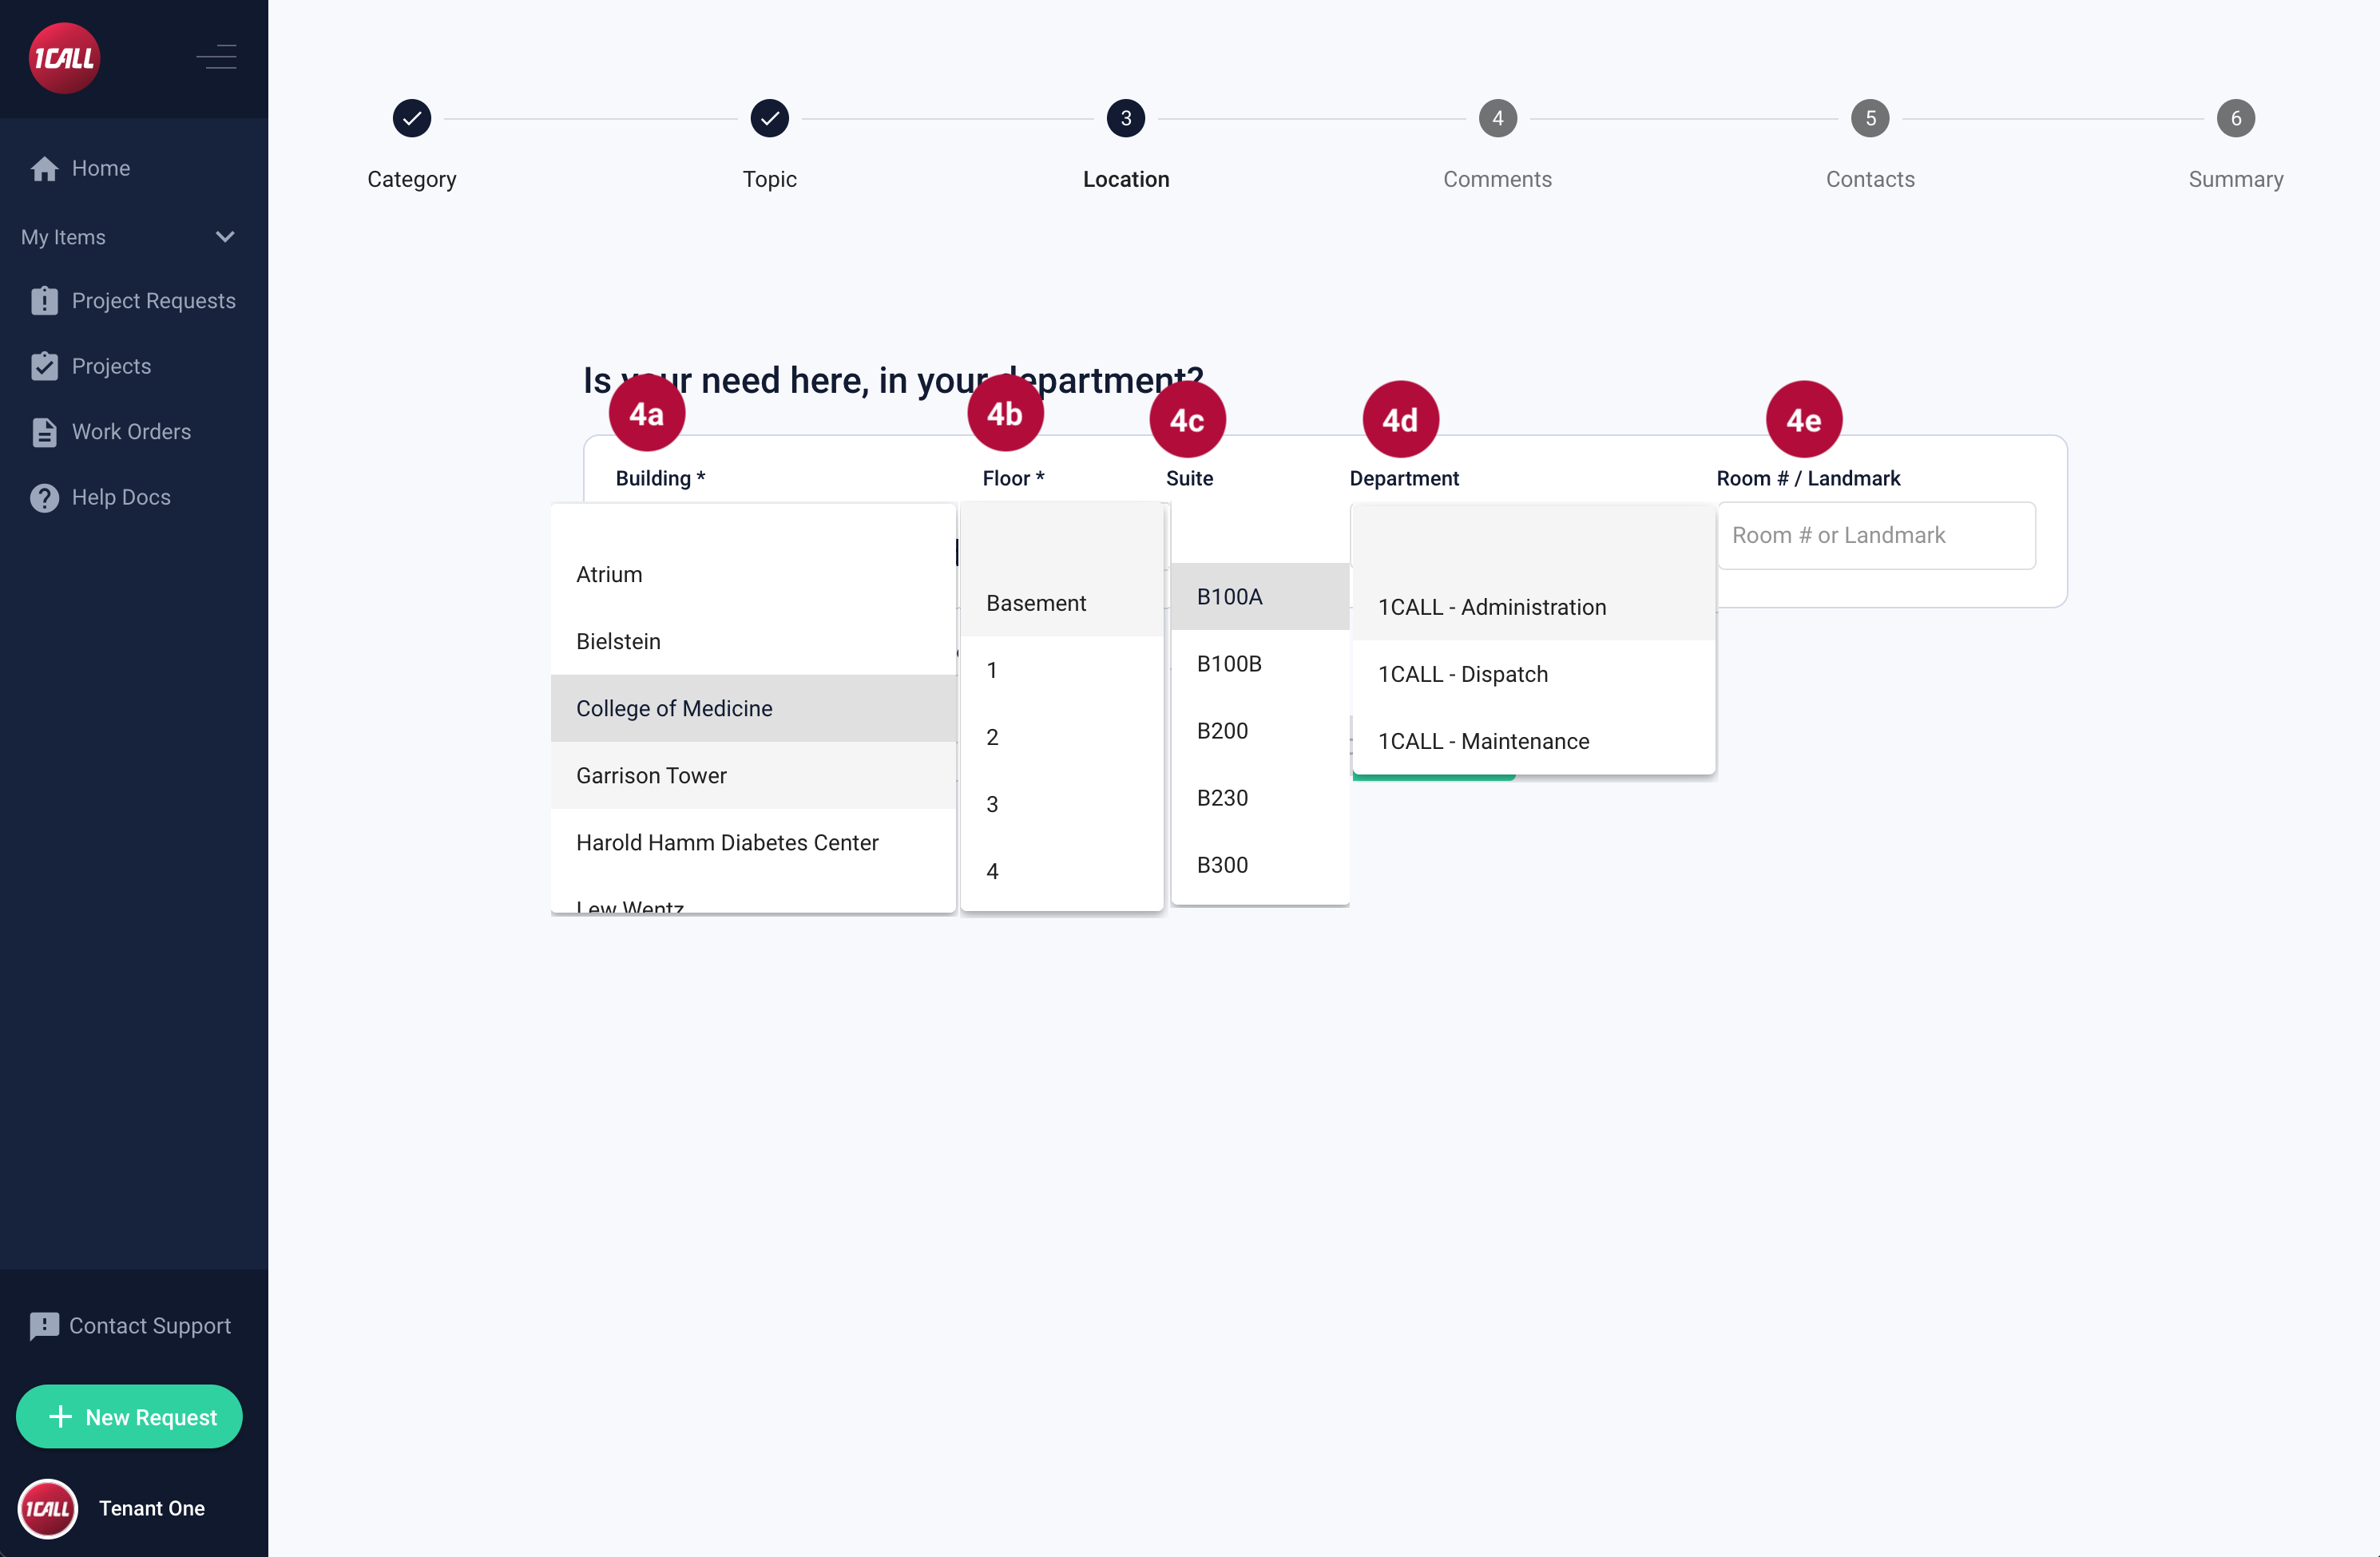Go to the Category step circle

click(x=411, y=118)
